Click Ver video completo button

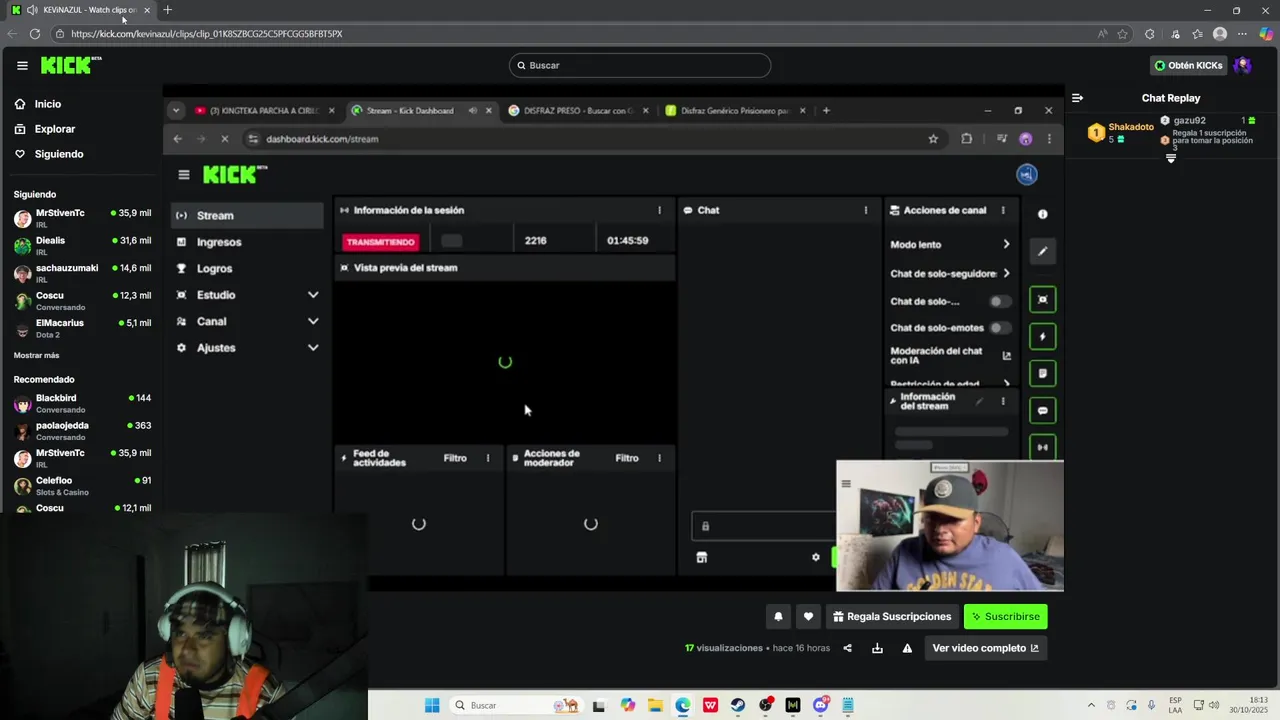pyautogui.click(x=985, y=648)
